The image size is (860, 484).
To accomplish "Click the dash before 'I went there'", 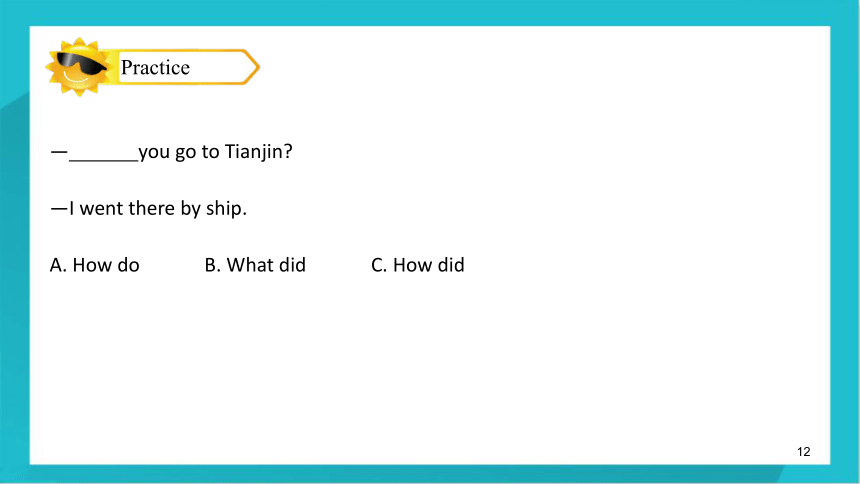I will coord(59,209).
